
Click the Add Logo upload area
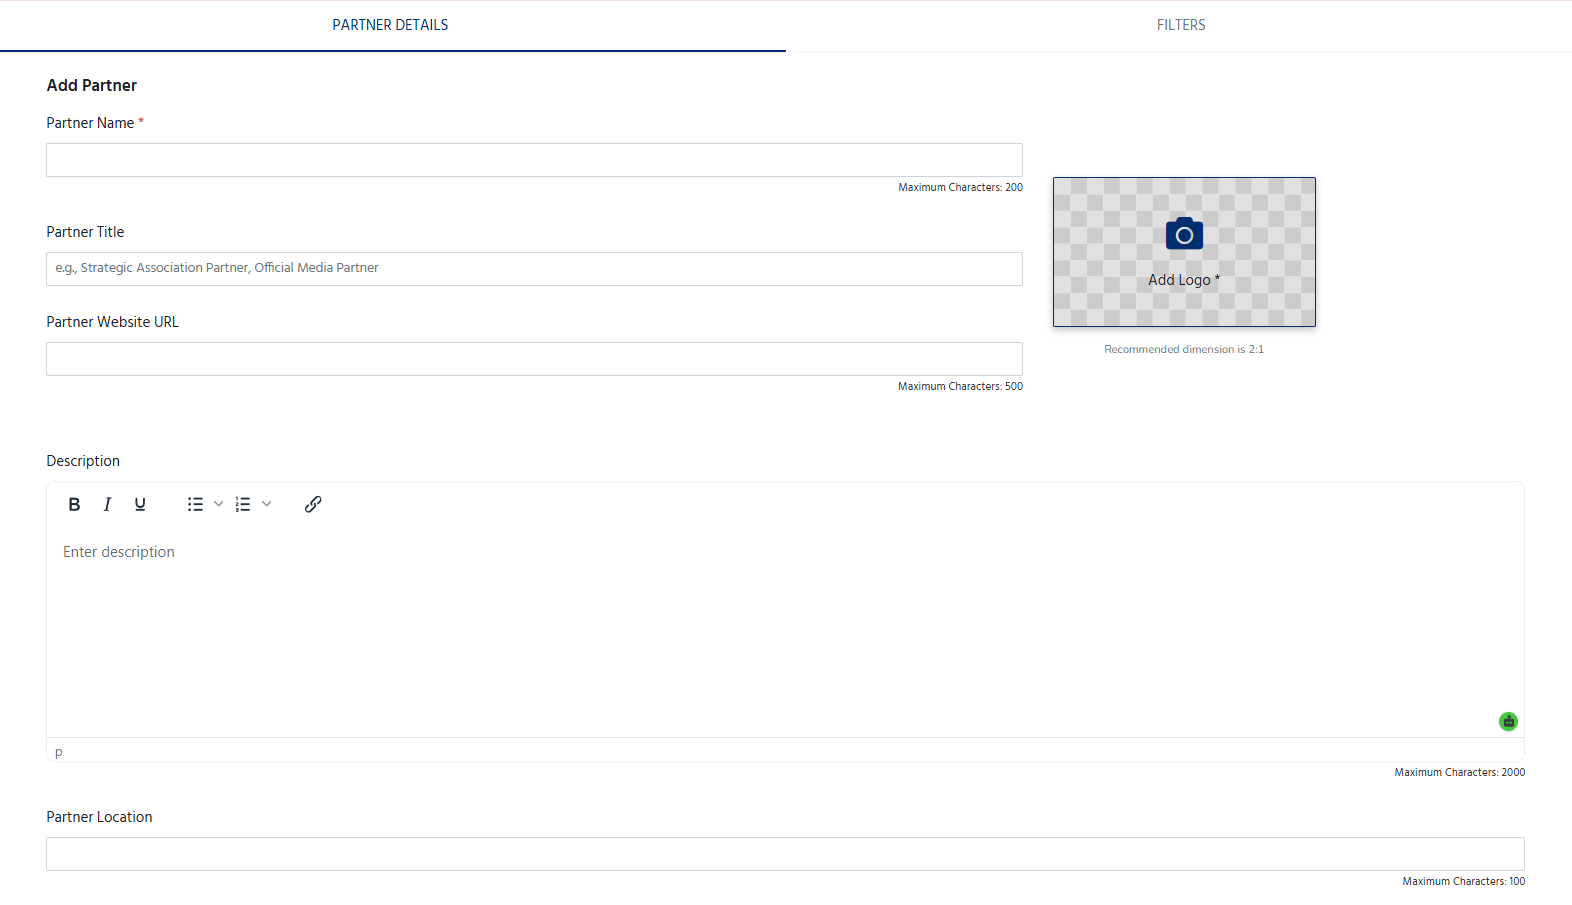[1184, 252]
